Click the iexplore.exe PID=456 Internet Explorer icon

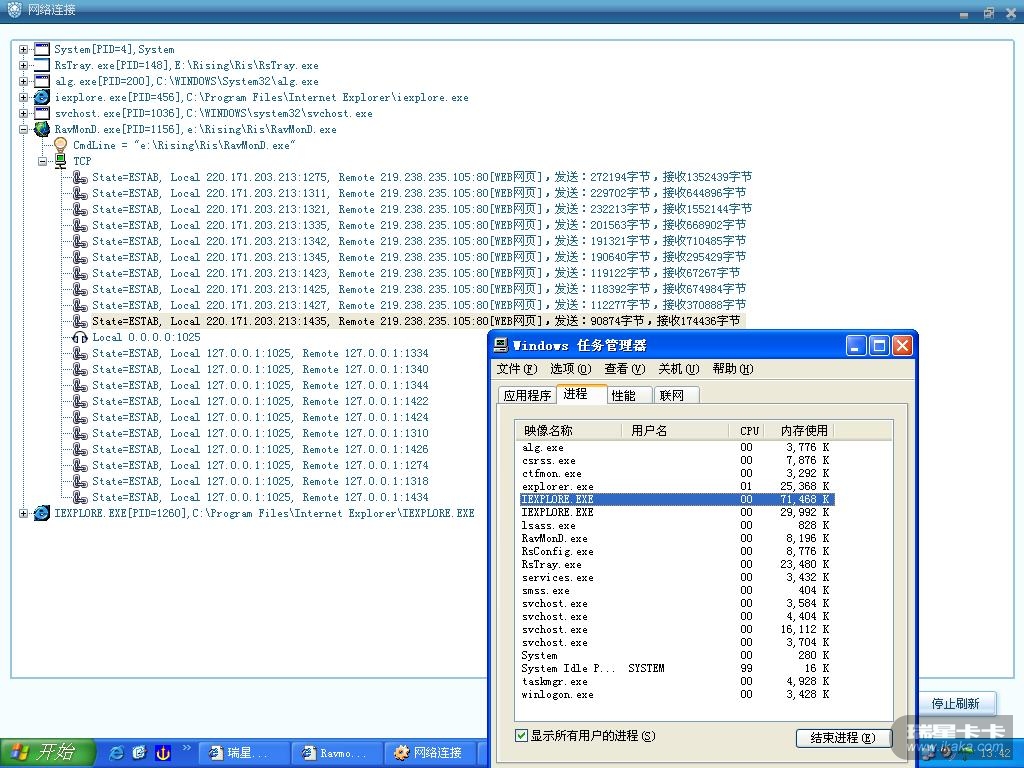point(42,97)
